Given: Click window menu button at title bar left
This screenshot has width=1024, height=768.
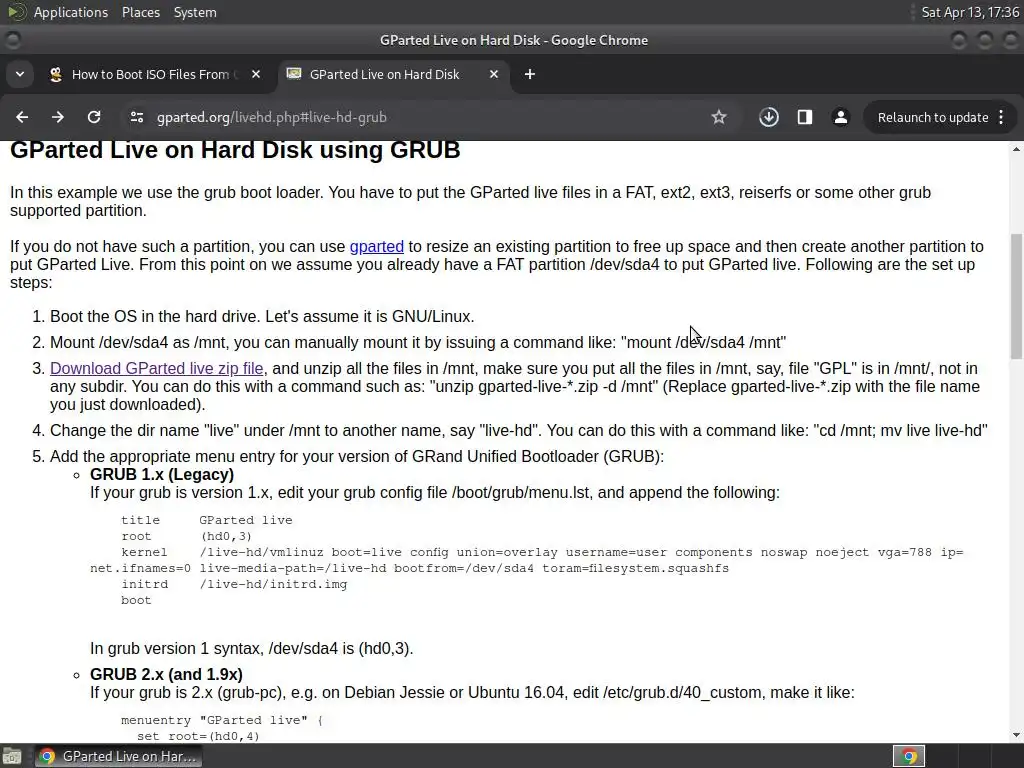Looking at the screenshot, I should (12, 40).
